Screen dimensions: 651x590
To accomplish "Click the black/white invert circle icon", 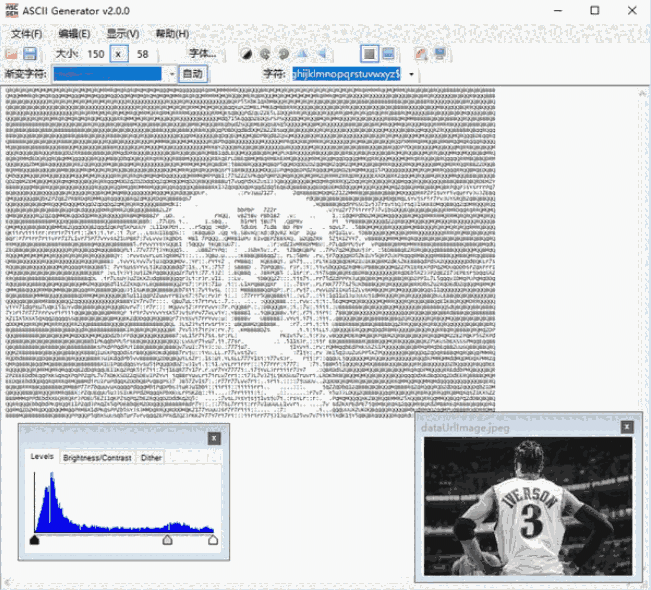I will pyautogui.click(x=247, y=53).
